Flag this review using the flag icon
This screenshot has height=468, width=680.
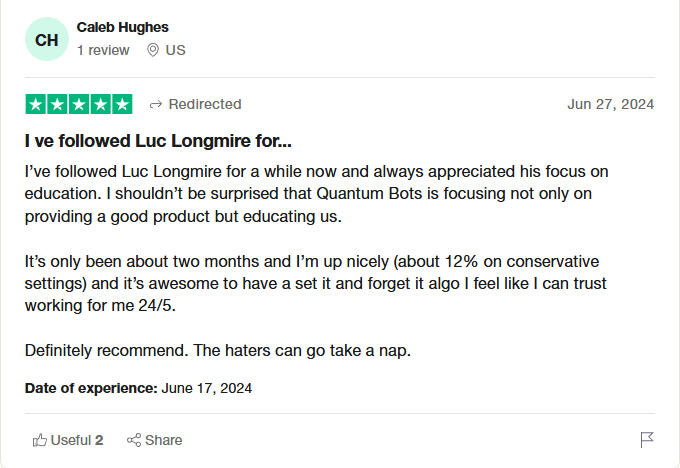(x=646, y=440)
